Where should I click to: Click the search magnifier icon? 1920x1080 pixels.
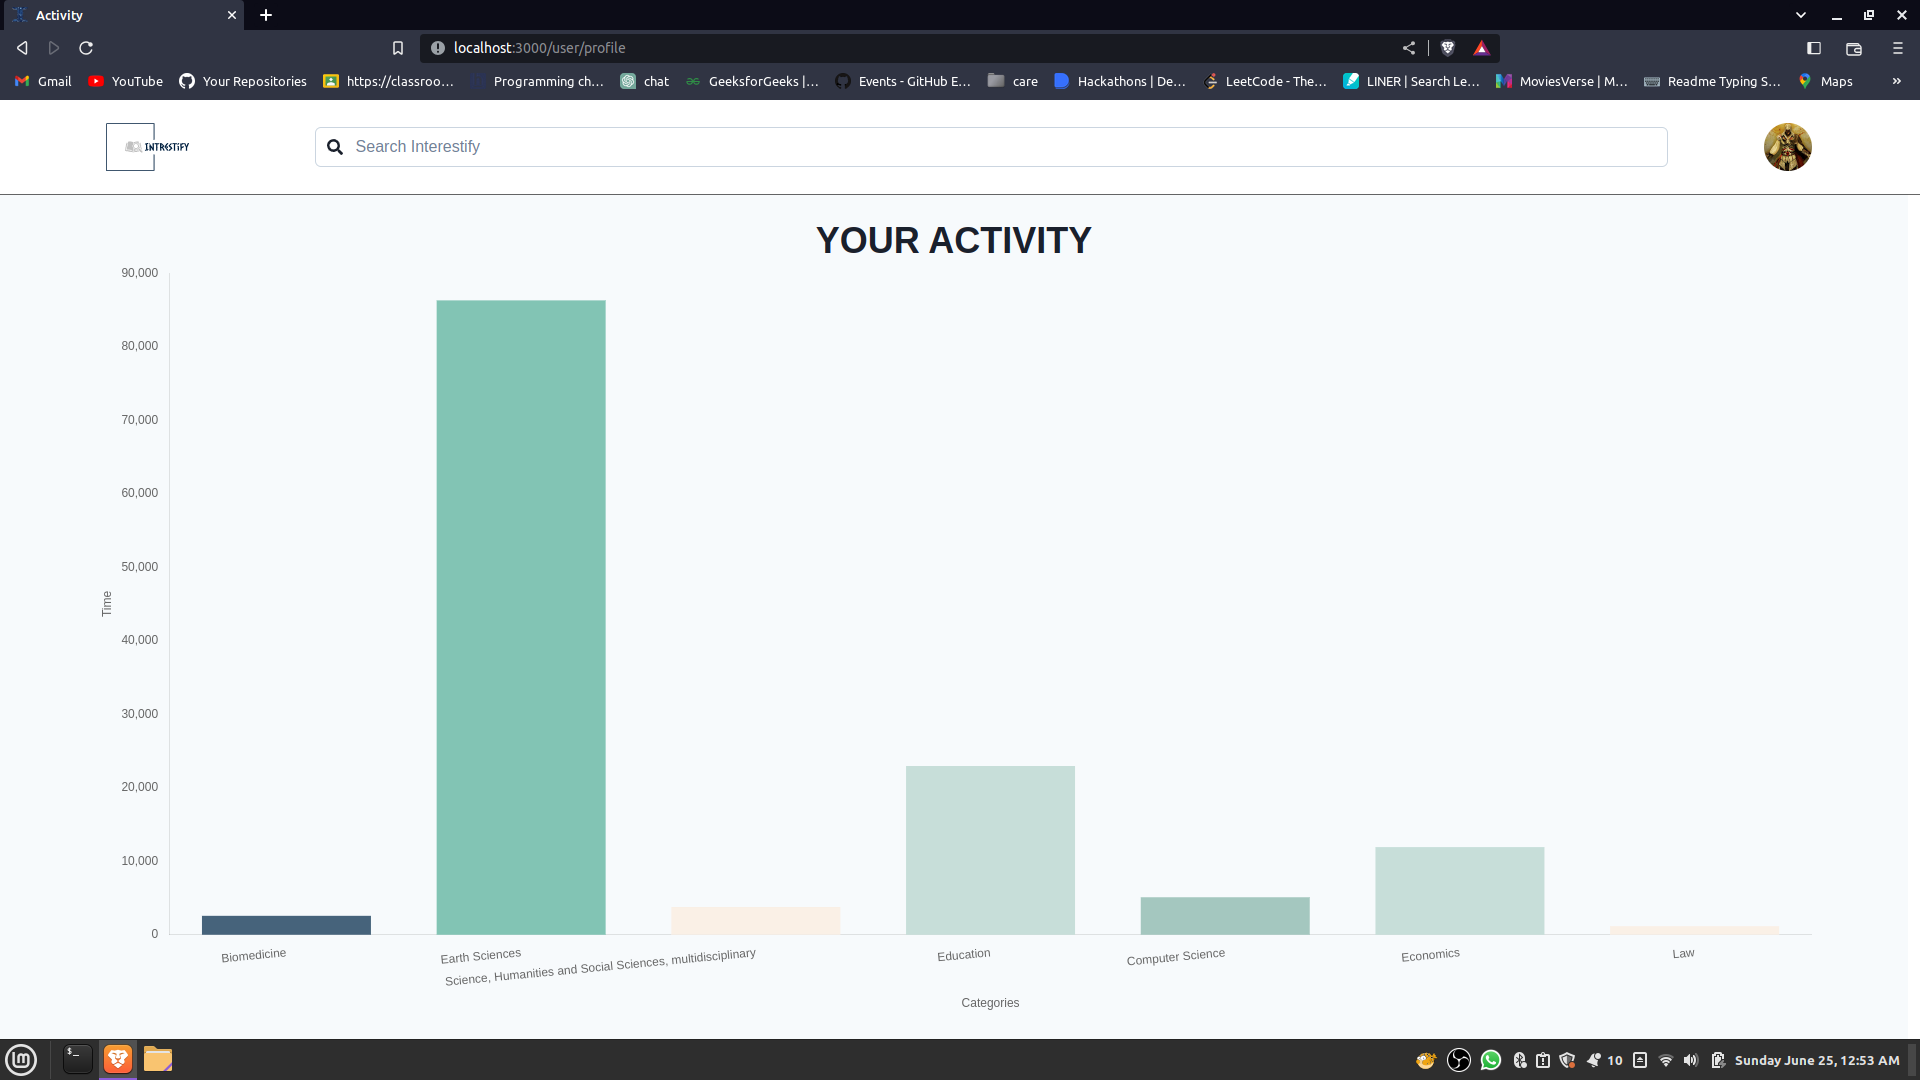(335, 147)
